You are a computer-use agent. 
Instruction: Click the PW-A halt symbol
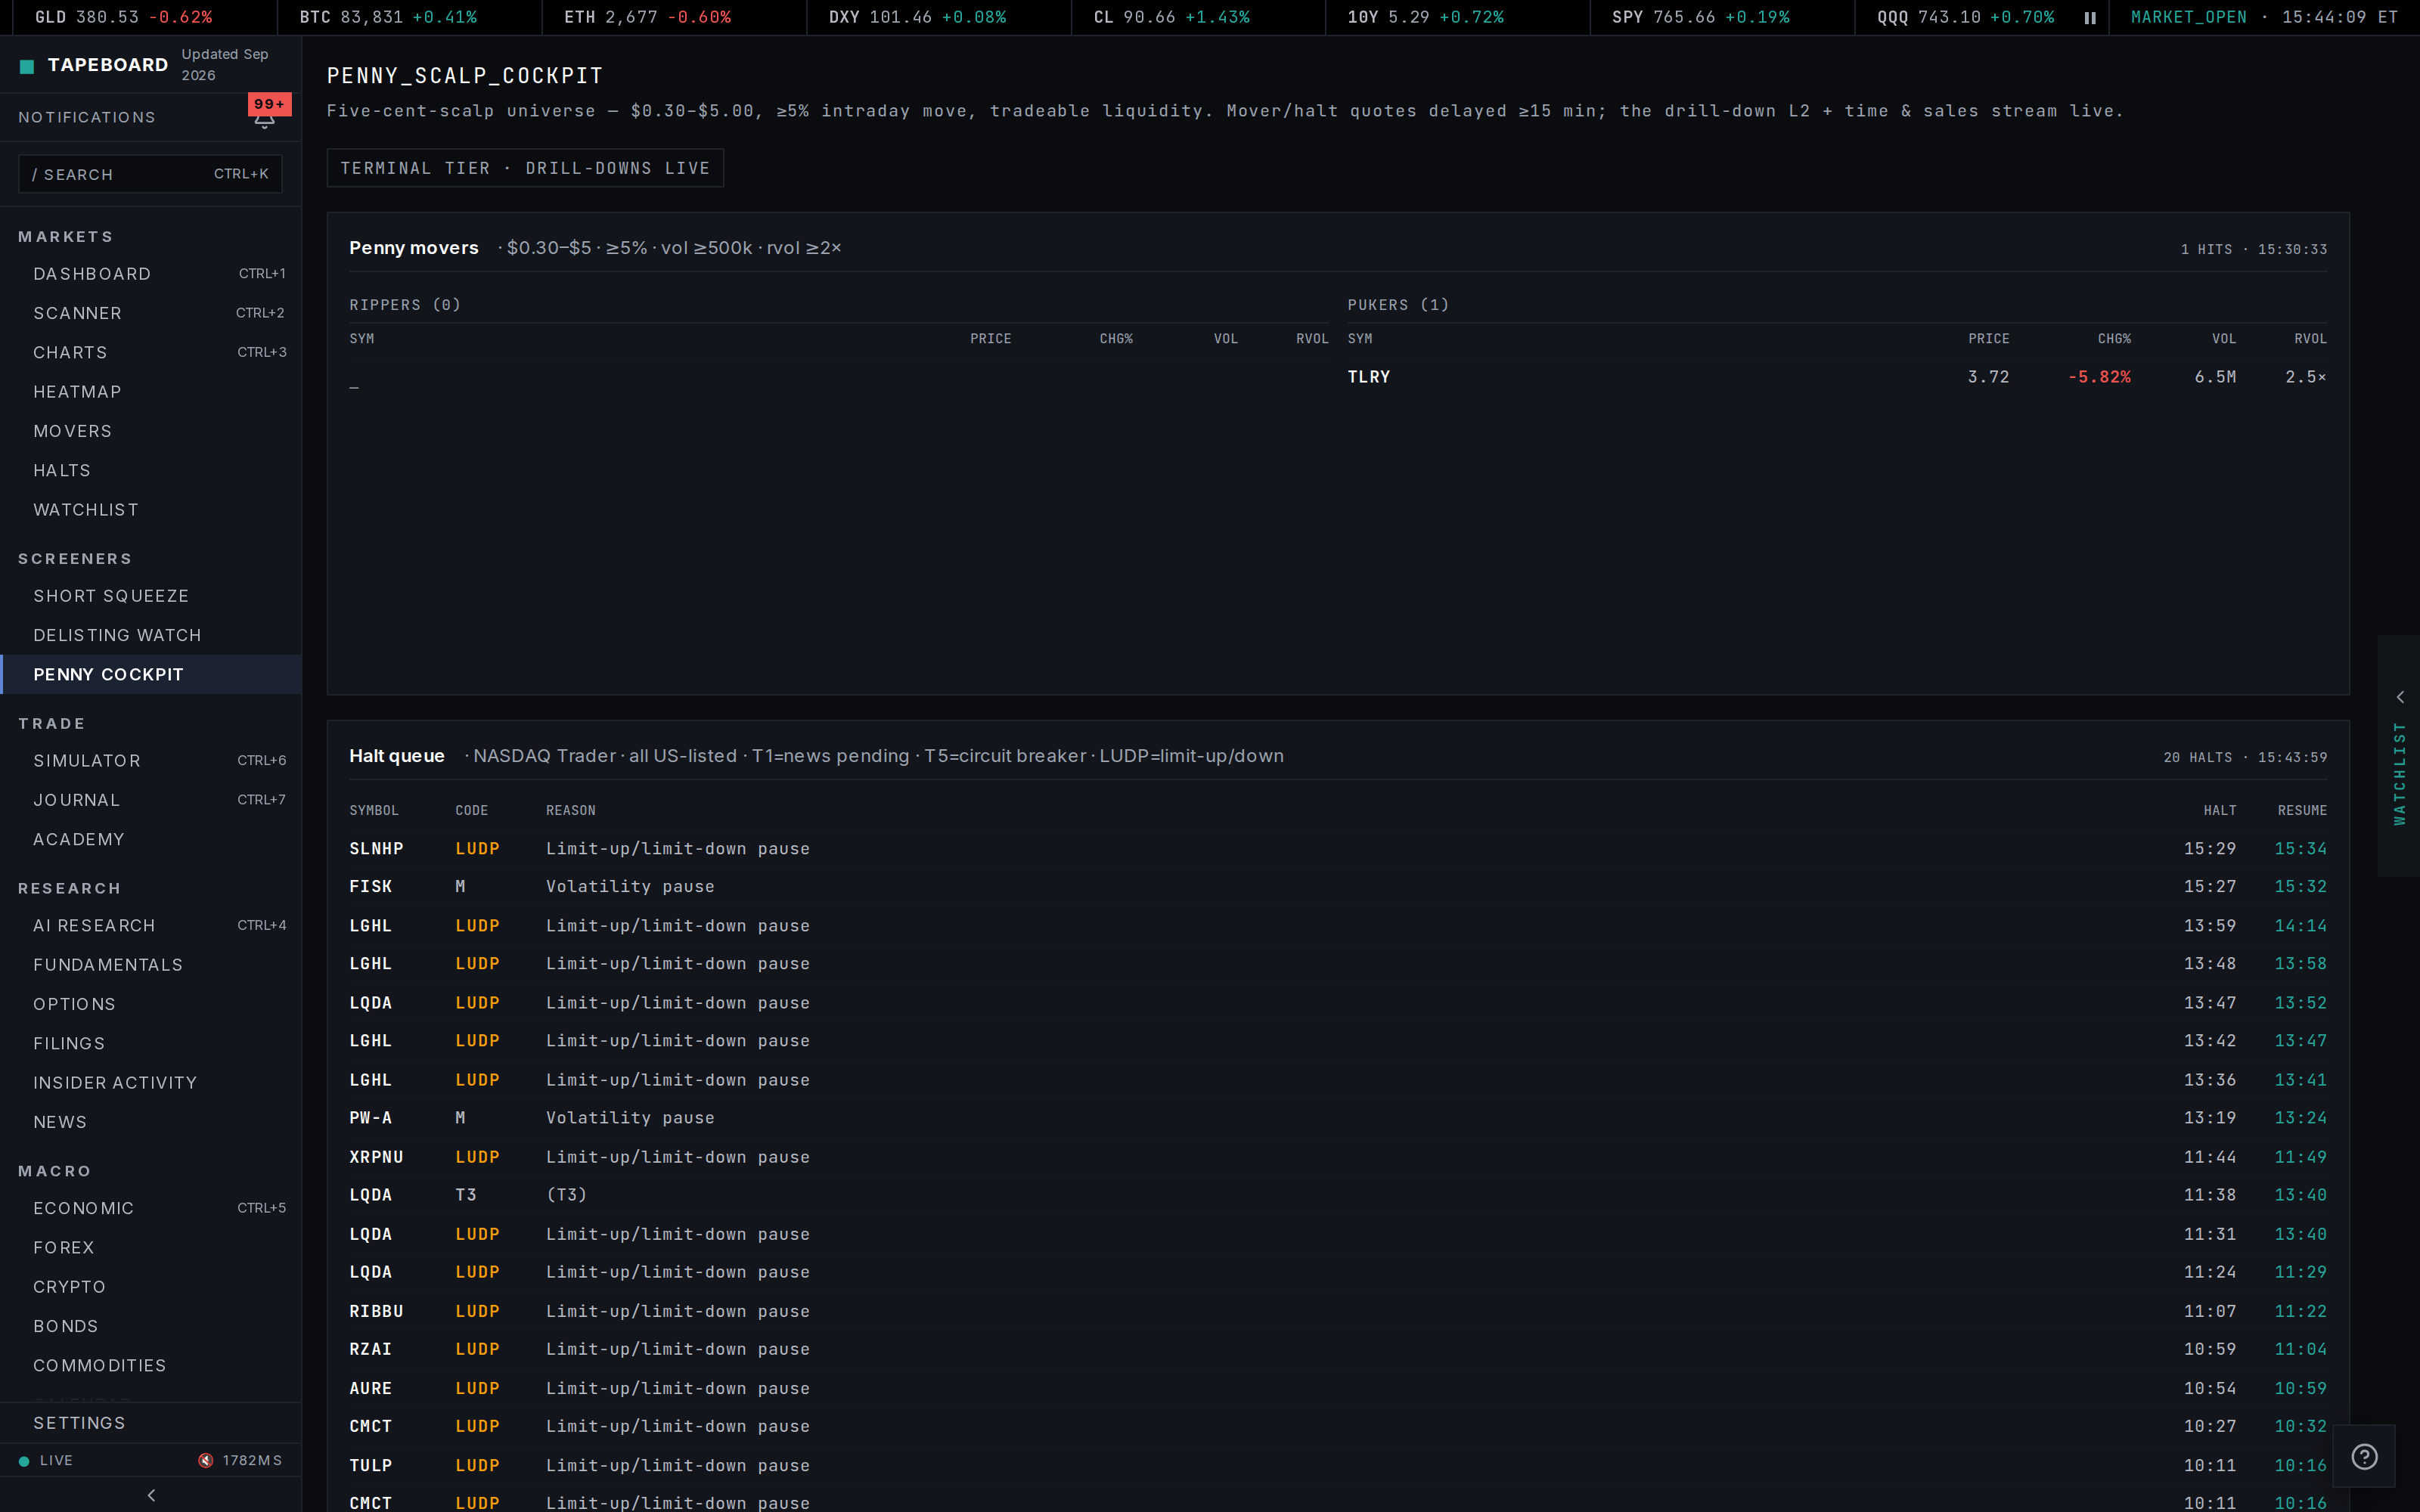point(370,1118)
